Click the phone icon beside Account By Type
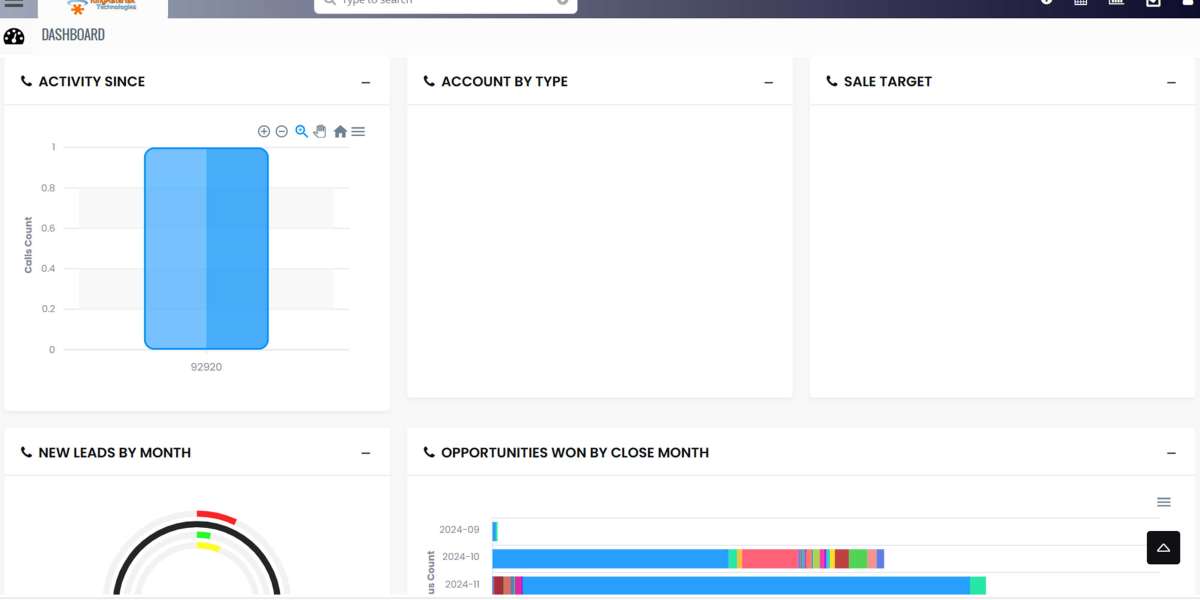 (x=429, y=81)
